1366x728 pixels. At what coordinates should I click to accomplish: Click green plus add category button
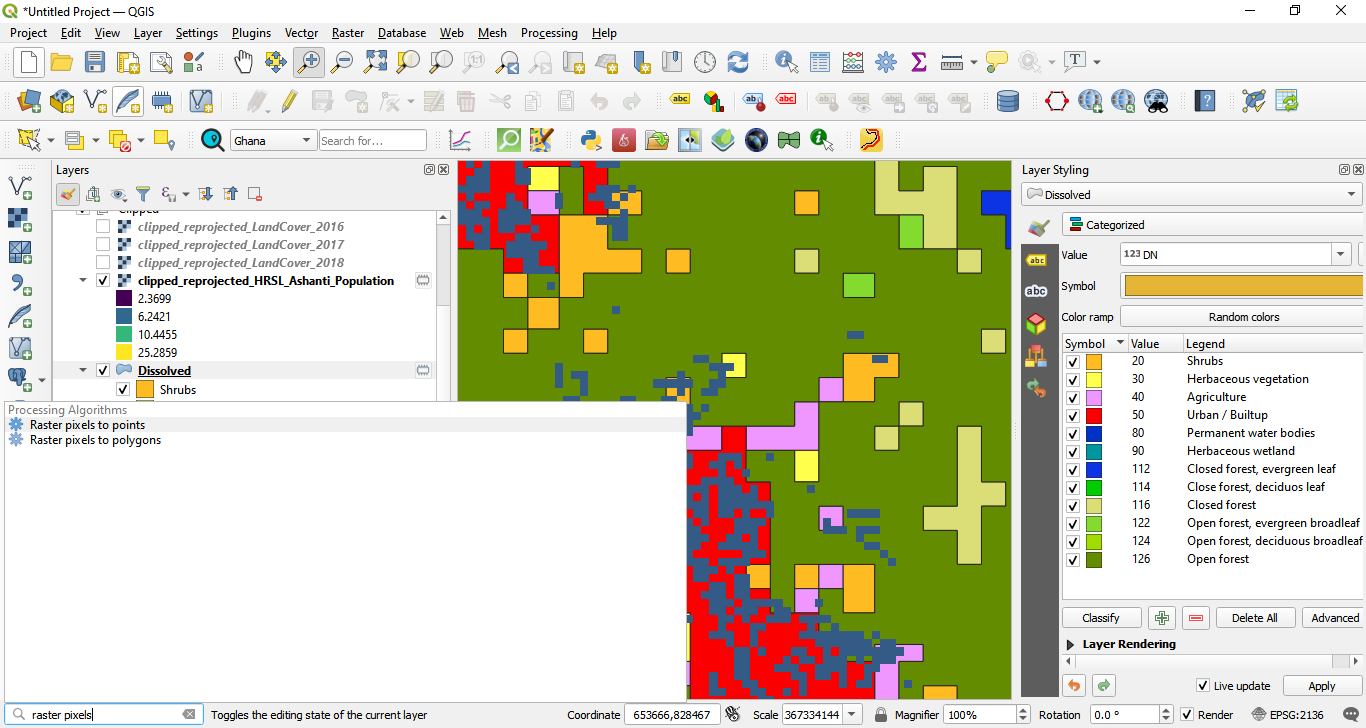coord(1160,618)
